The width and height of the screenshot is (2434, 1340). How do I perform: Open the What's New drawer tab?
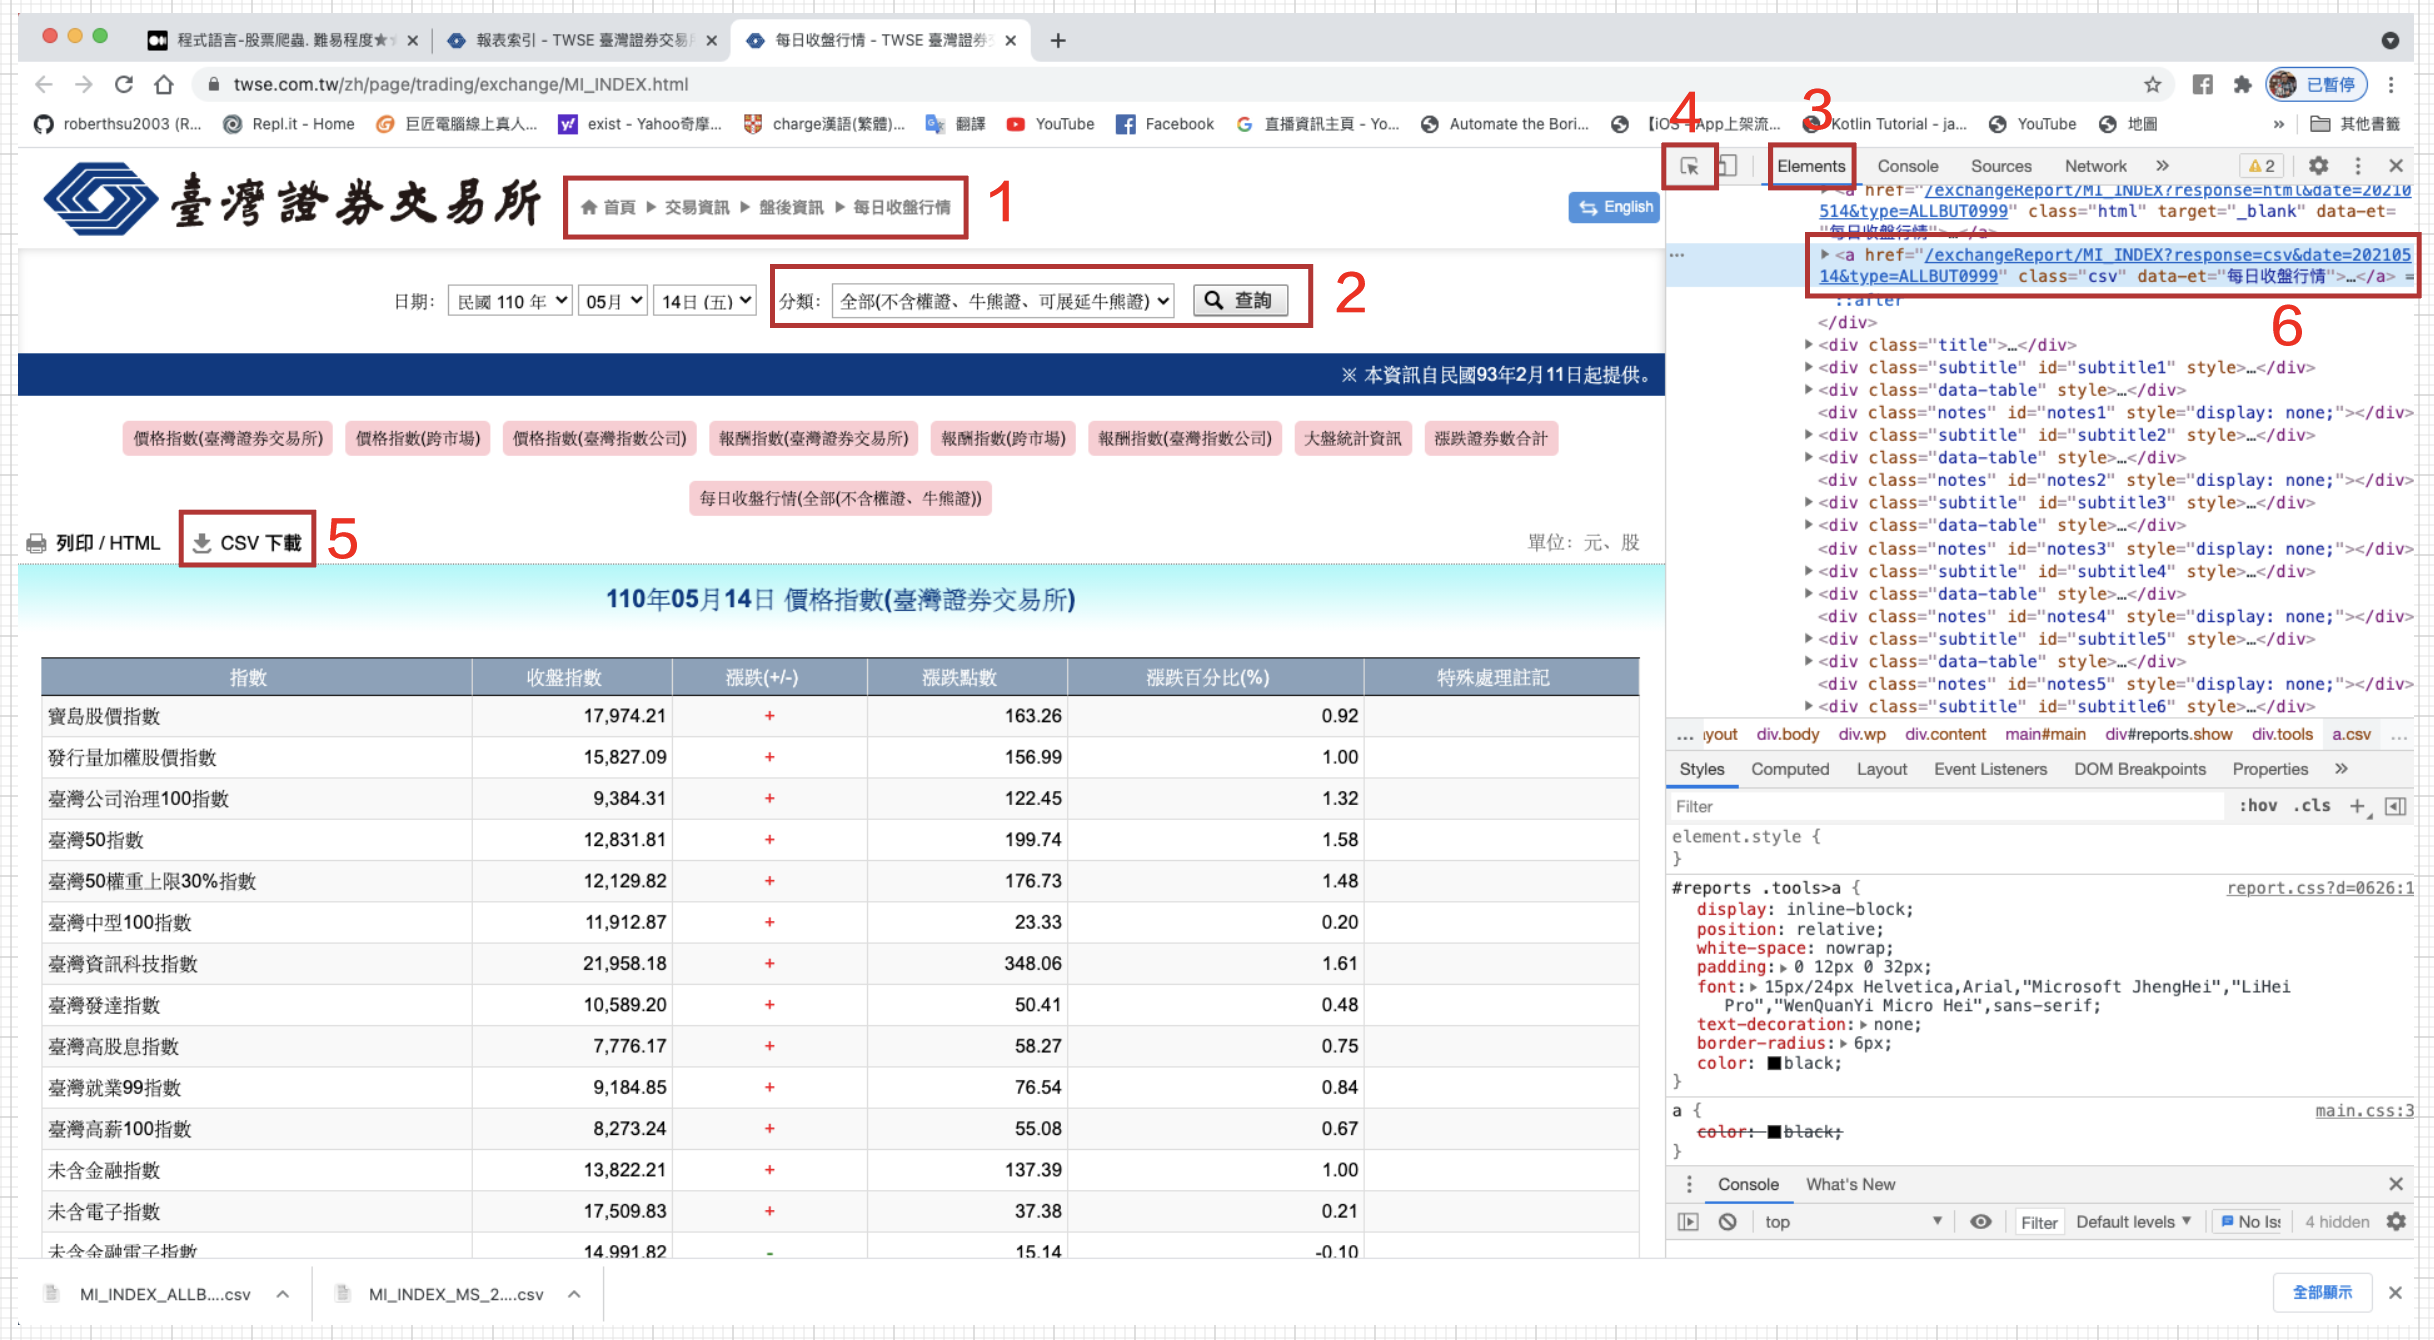[1850, 1184]
